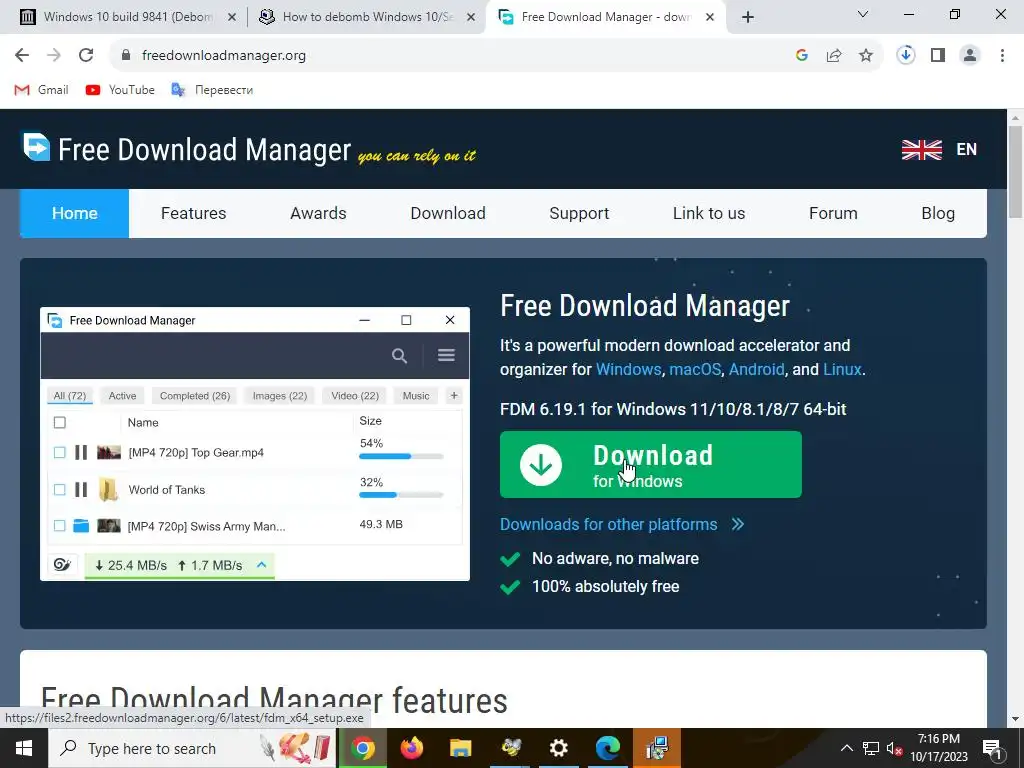The height and width of the screenshot is (768, 1024).
Task: Open the notification center icon
Action: (x=992, y=748)
